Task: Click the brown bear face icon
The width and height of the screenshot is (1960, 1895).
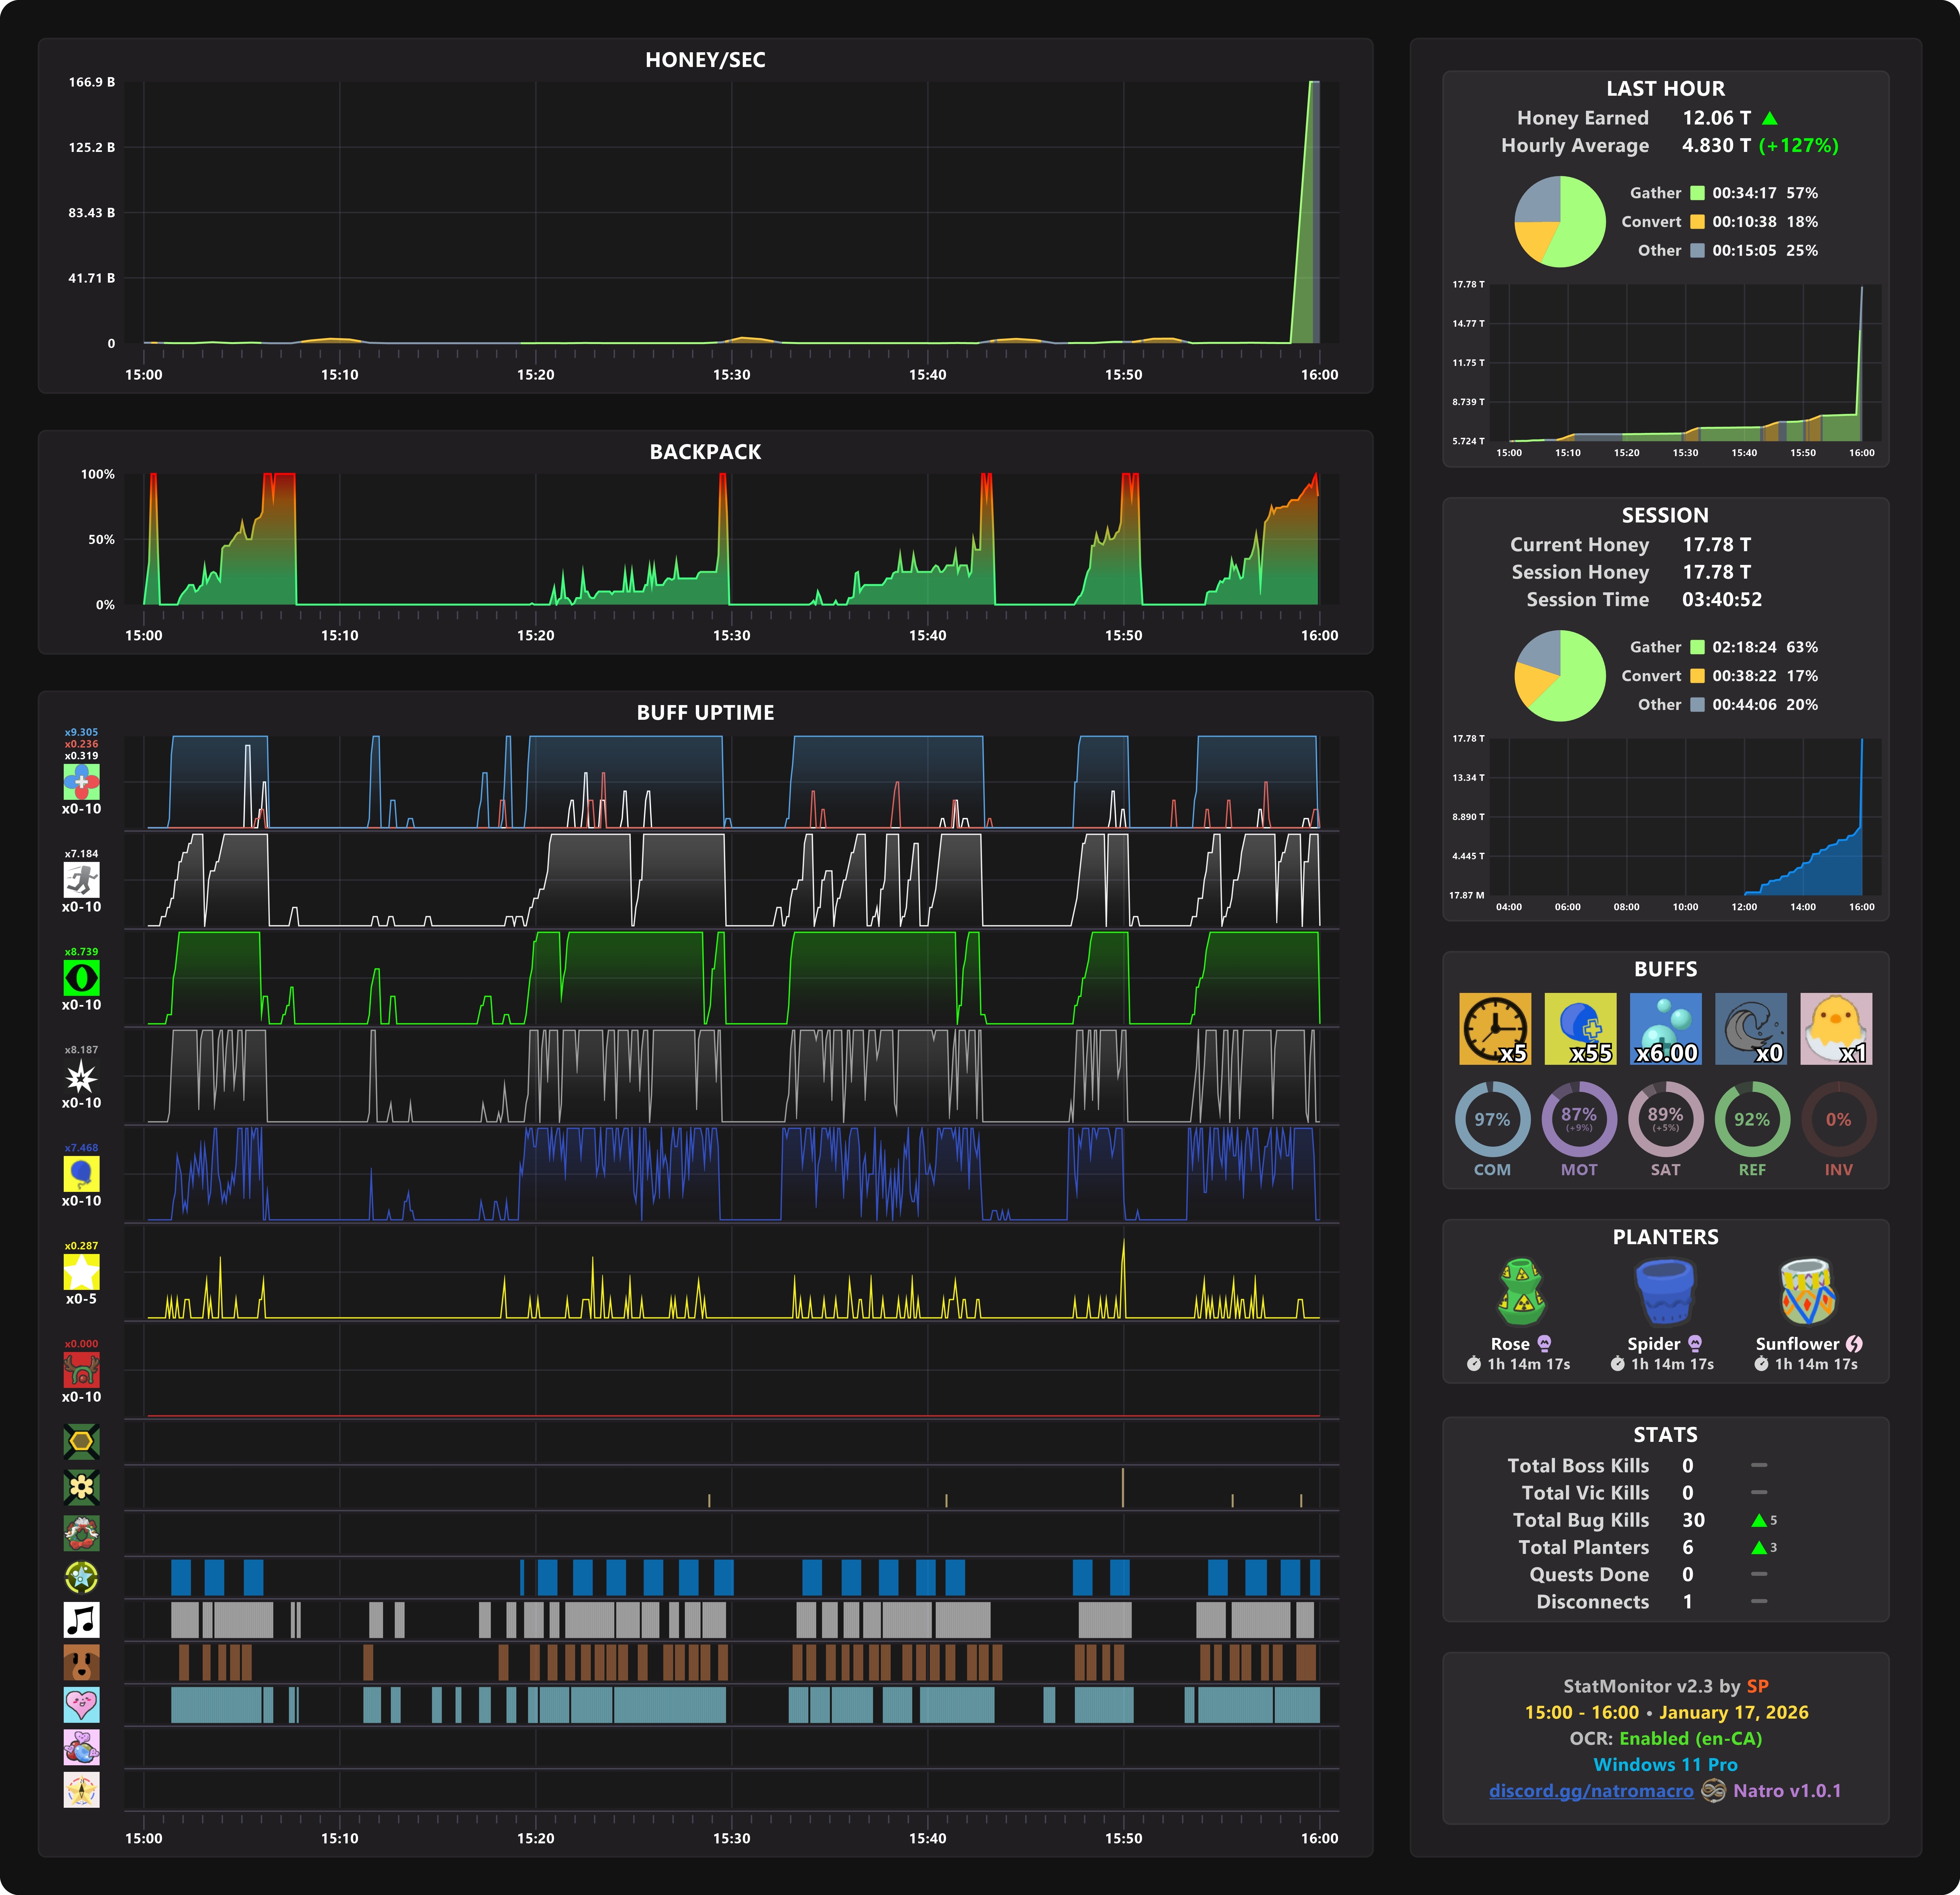Action: pos(81,1662)
